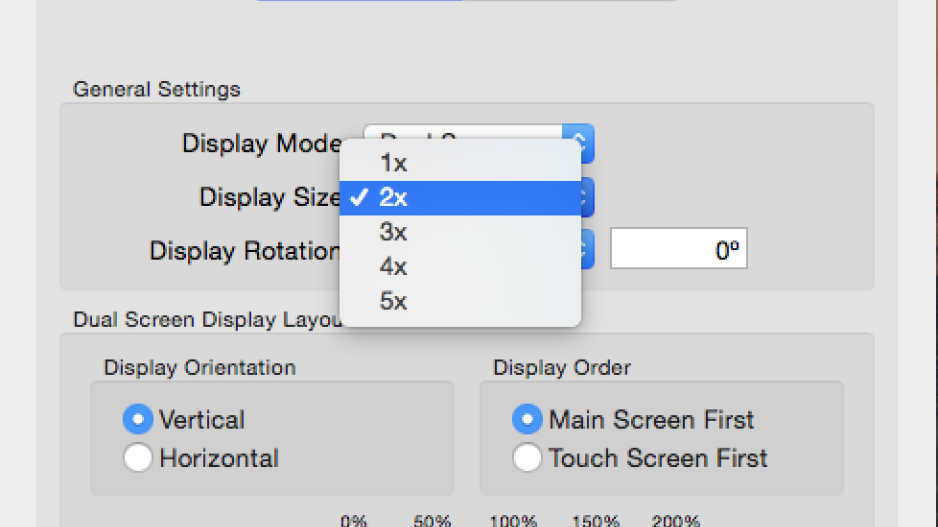Set the slider to the 150% mark
This screenshot has height=527, width=938.
(595, 520)
